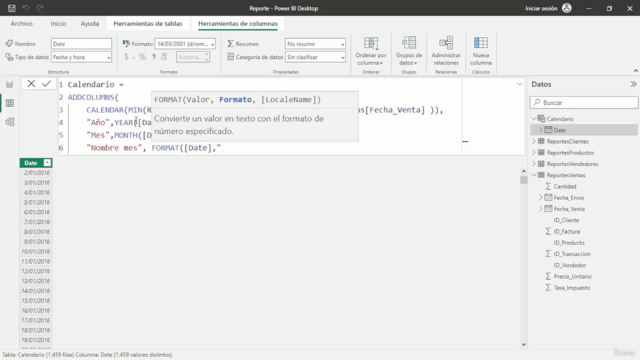Select ID_Vendedor field

point(570,265)
